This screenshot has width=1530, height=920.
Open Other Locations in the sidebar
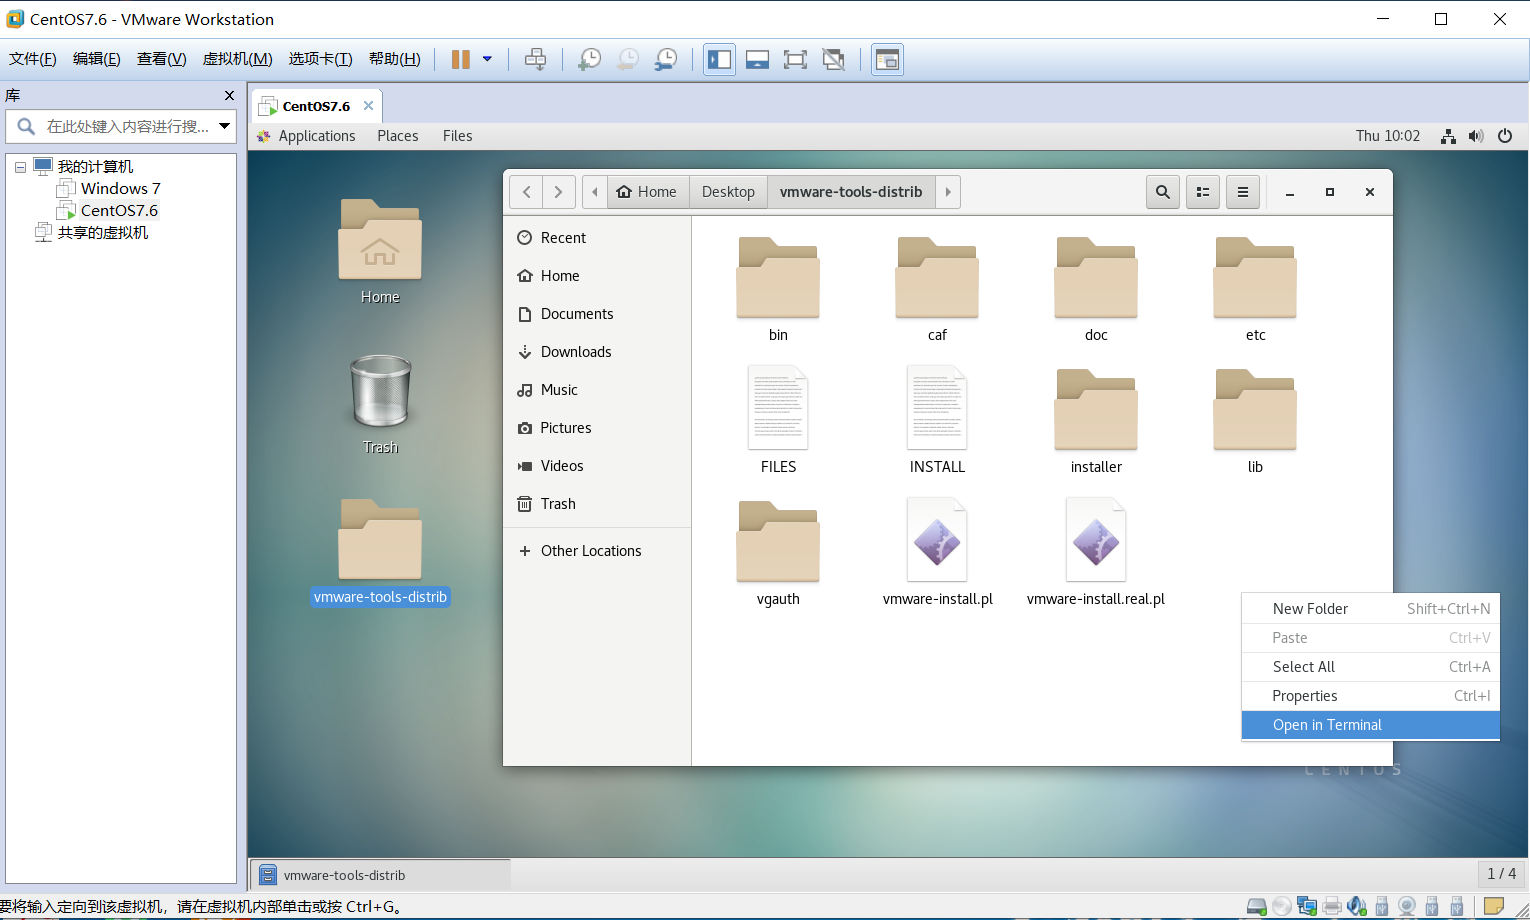[596, 551]
